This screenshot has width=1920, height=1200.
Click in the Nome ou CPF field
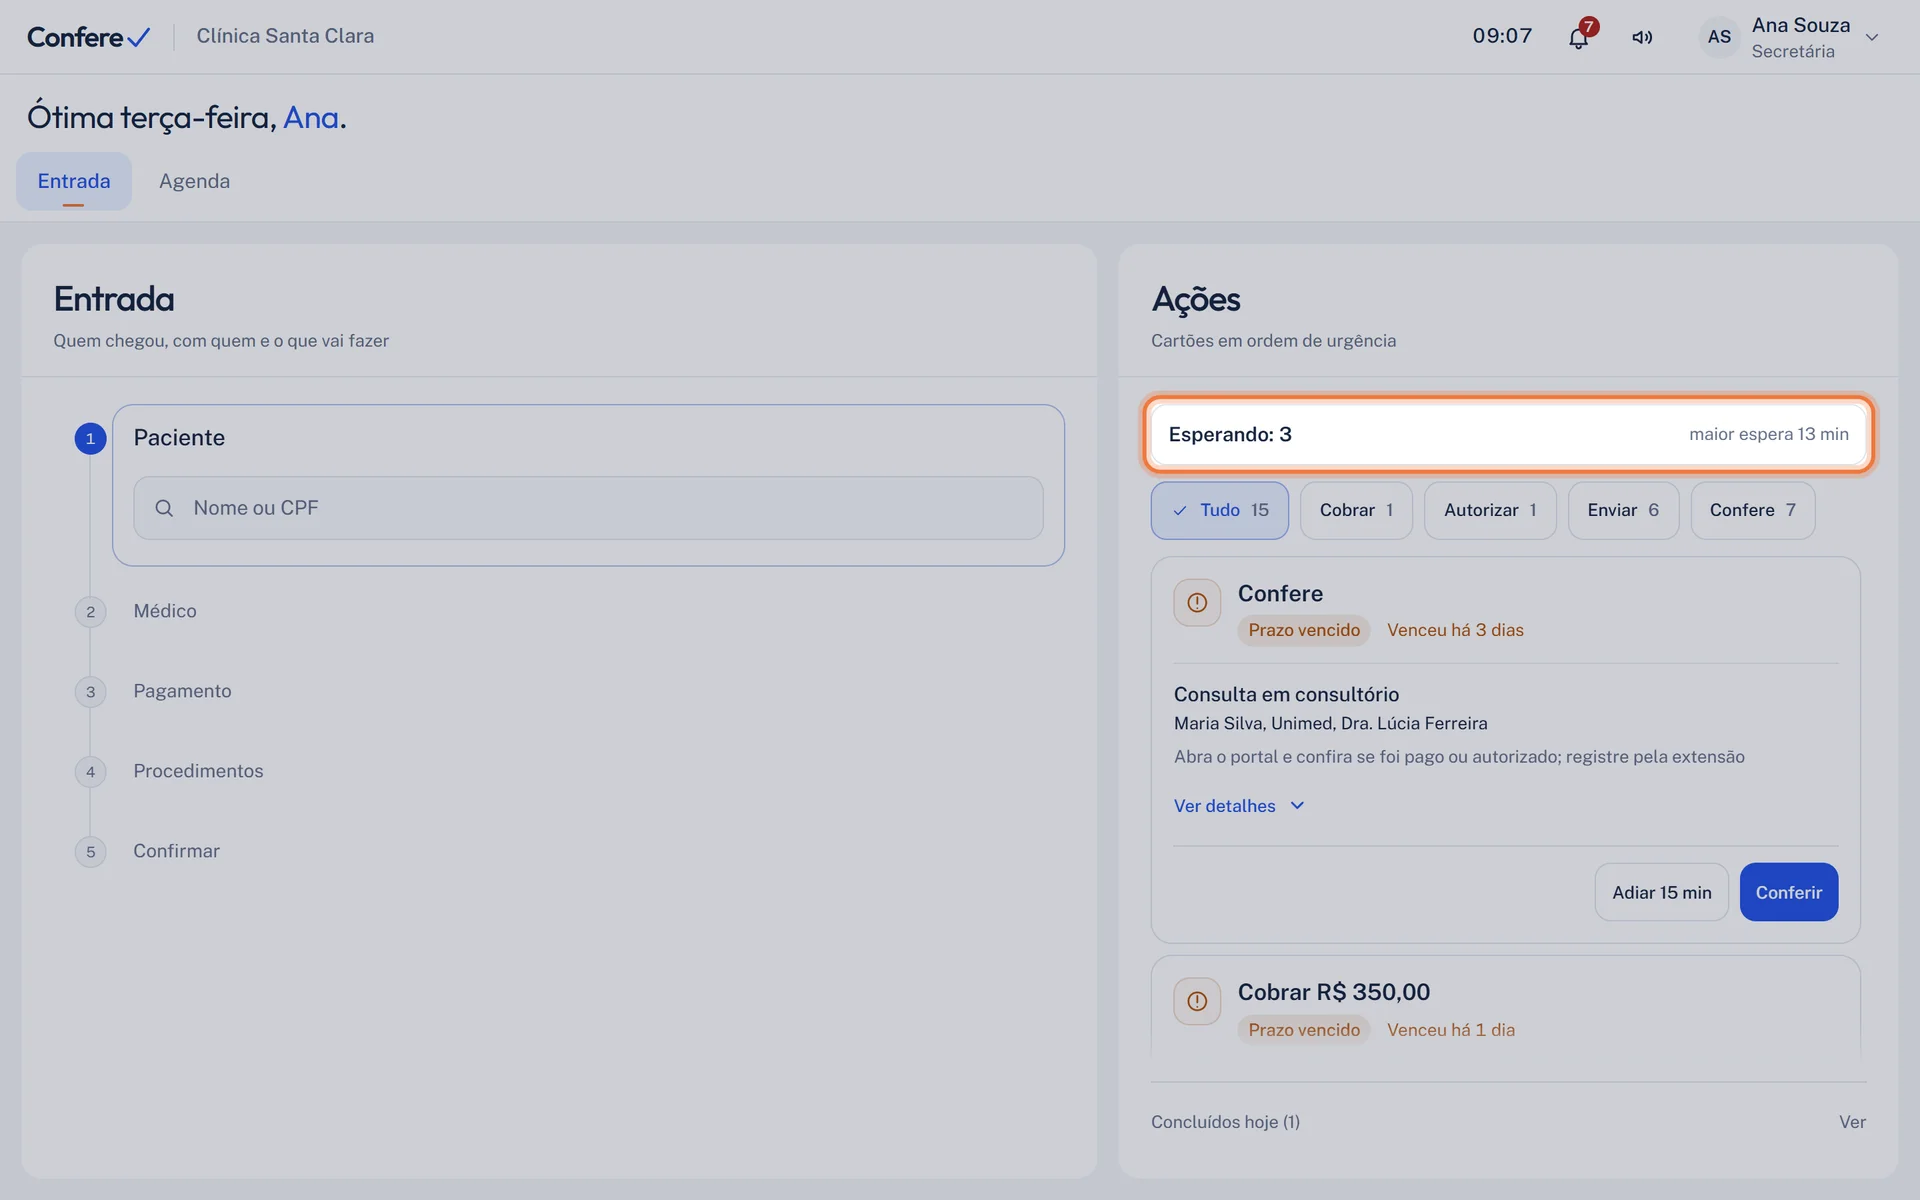click(x=588, y=508)
